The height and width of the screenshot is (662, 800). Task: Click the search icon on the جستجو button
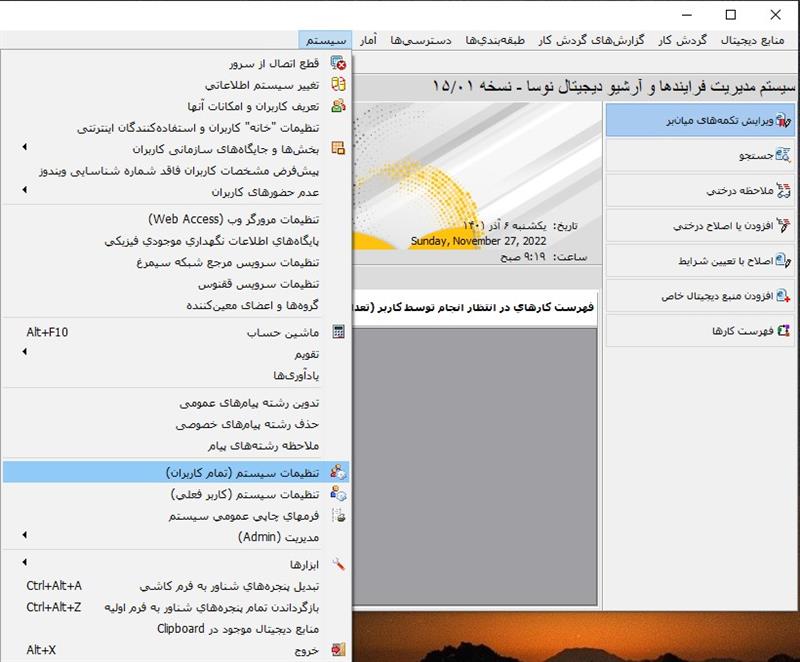click(x=783, y=156)
